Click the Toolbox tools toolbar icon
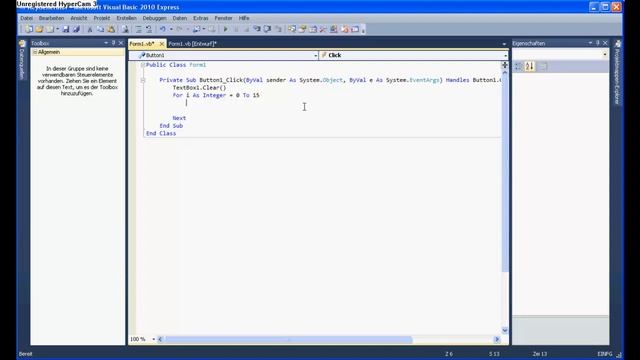The height and width of the screenshot is (360, 640). [323, 29]
